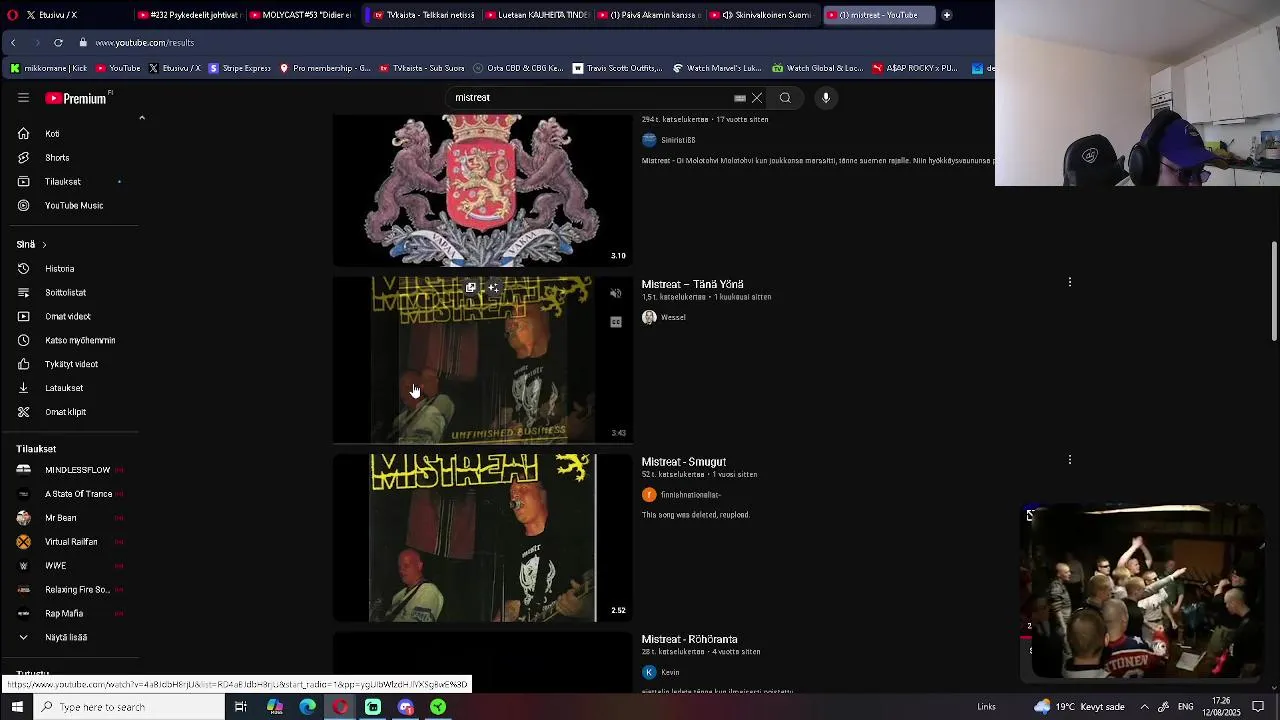Open the Mistreat - Smugut video title
This screenshot has width=1280, height=720.
click(683, 462)
